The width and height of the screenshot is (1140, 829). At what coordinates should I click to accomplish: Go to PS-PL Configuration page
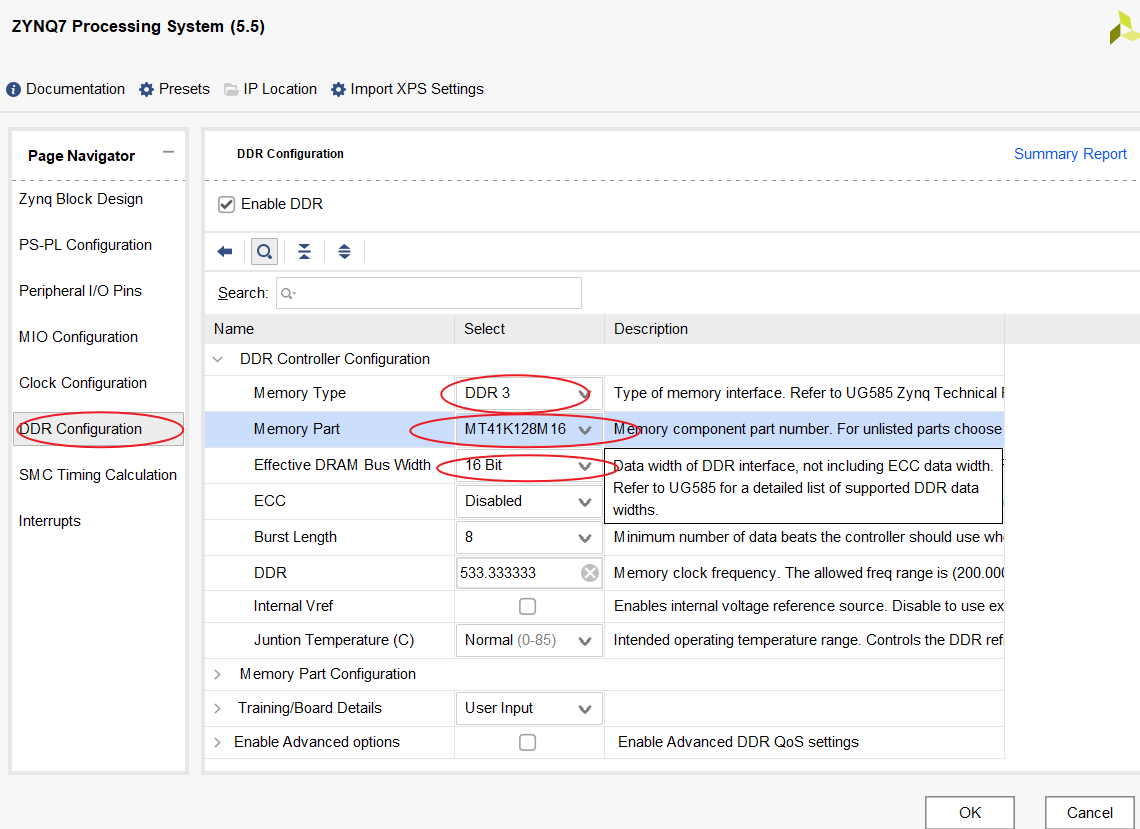85,245
